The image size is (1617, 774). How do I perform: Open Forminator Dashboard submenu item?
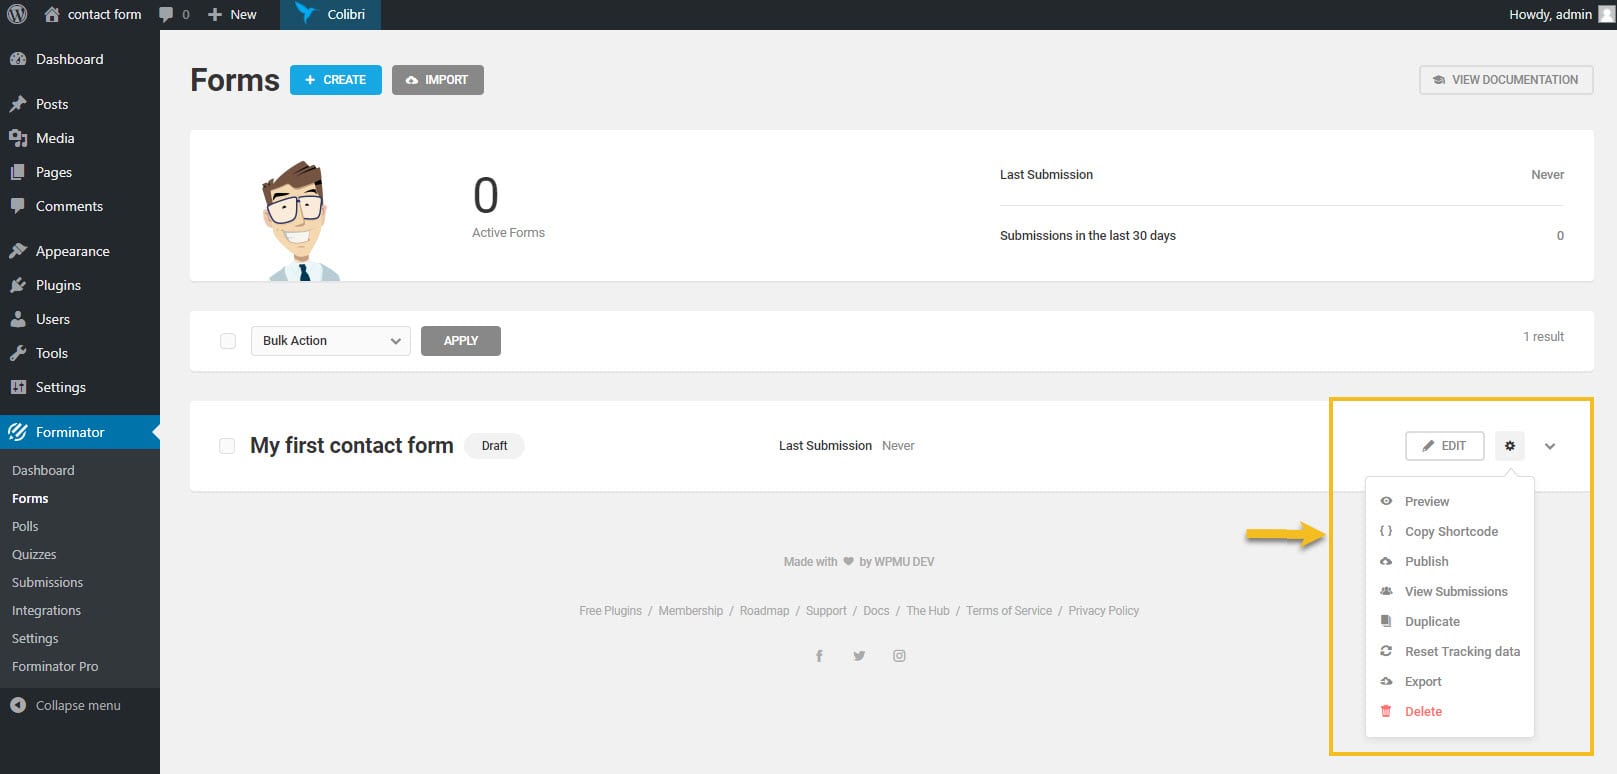coord(43,470)
